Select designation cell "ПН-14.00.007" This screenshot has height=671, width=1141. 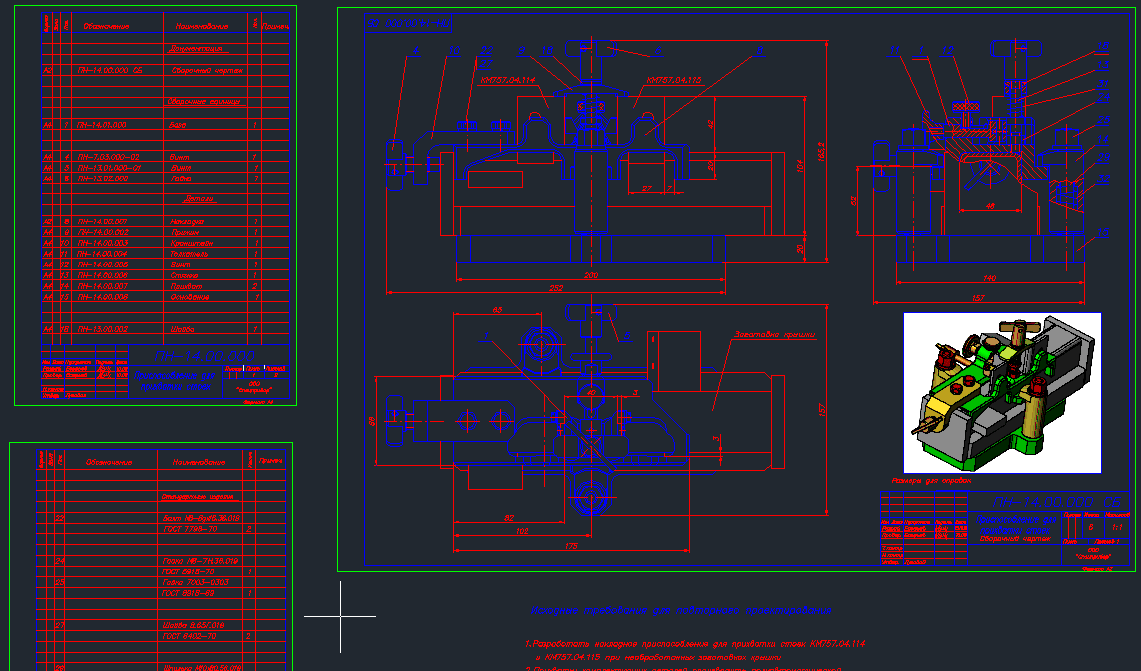(x=103, y=286)
